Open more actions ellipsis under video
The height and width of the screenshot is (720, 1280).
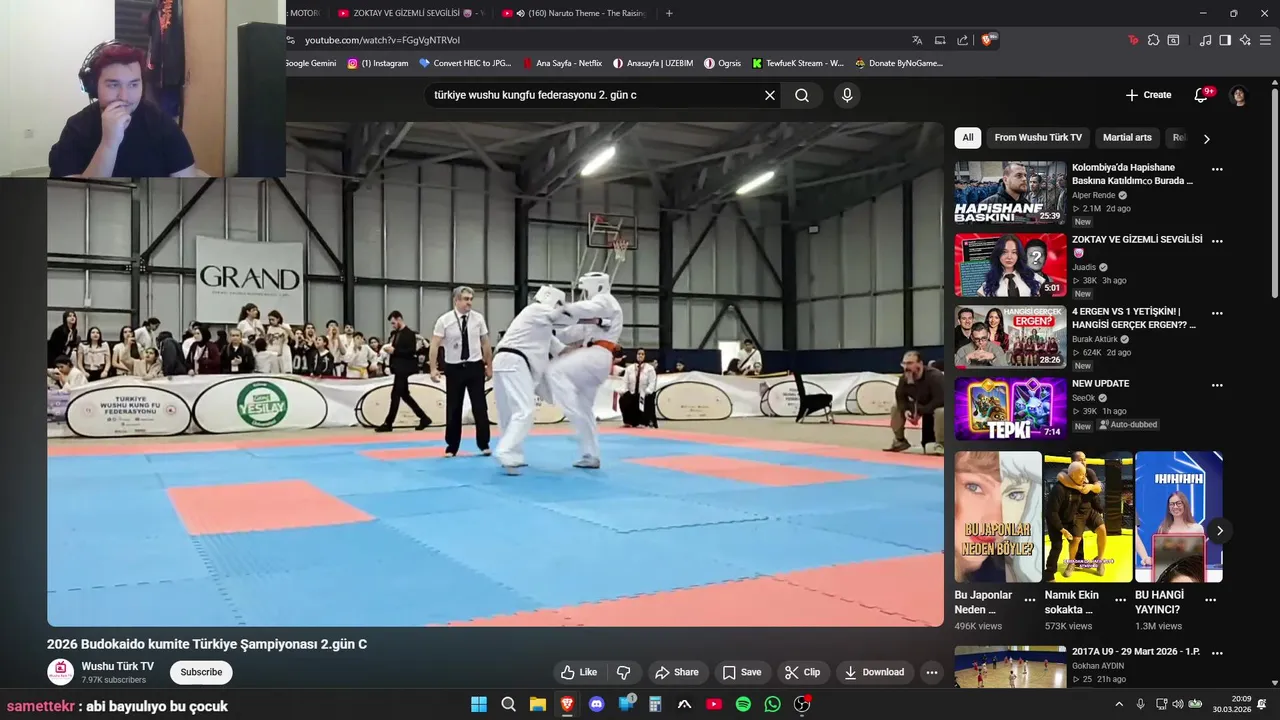point(932,672)
